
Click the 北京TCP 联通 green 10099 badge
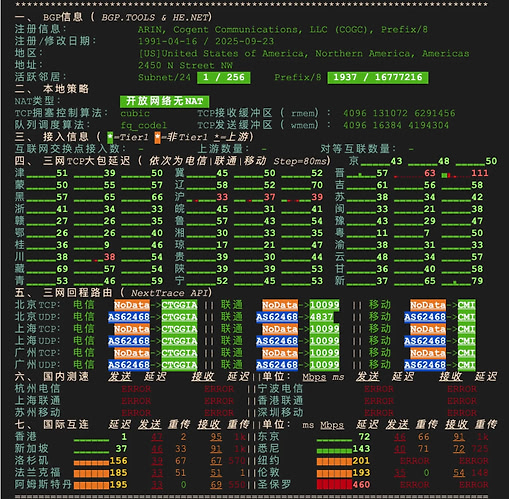[324, 305]
